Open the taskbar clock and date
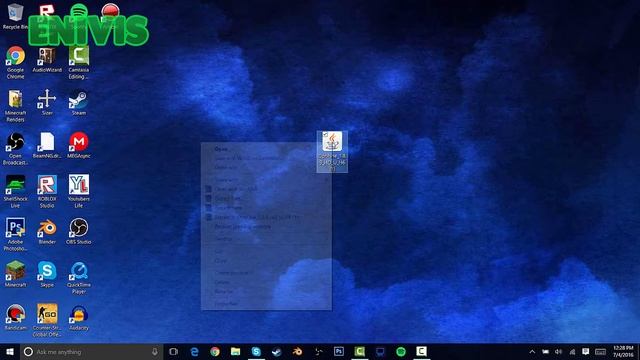 coord(623,351)
